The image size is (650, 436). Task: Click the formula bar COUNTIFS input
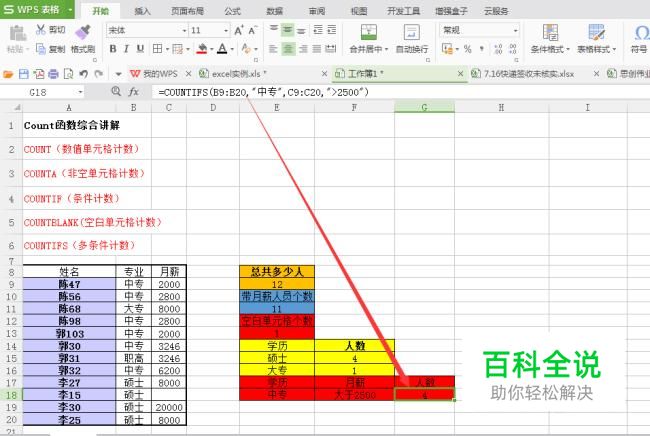[400, 92]
